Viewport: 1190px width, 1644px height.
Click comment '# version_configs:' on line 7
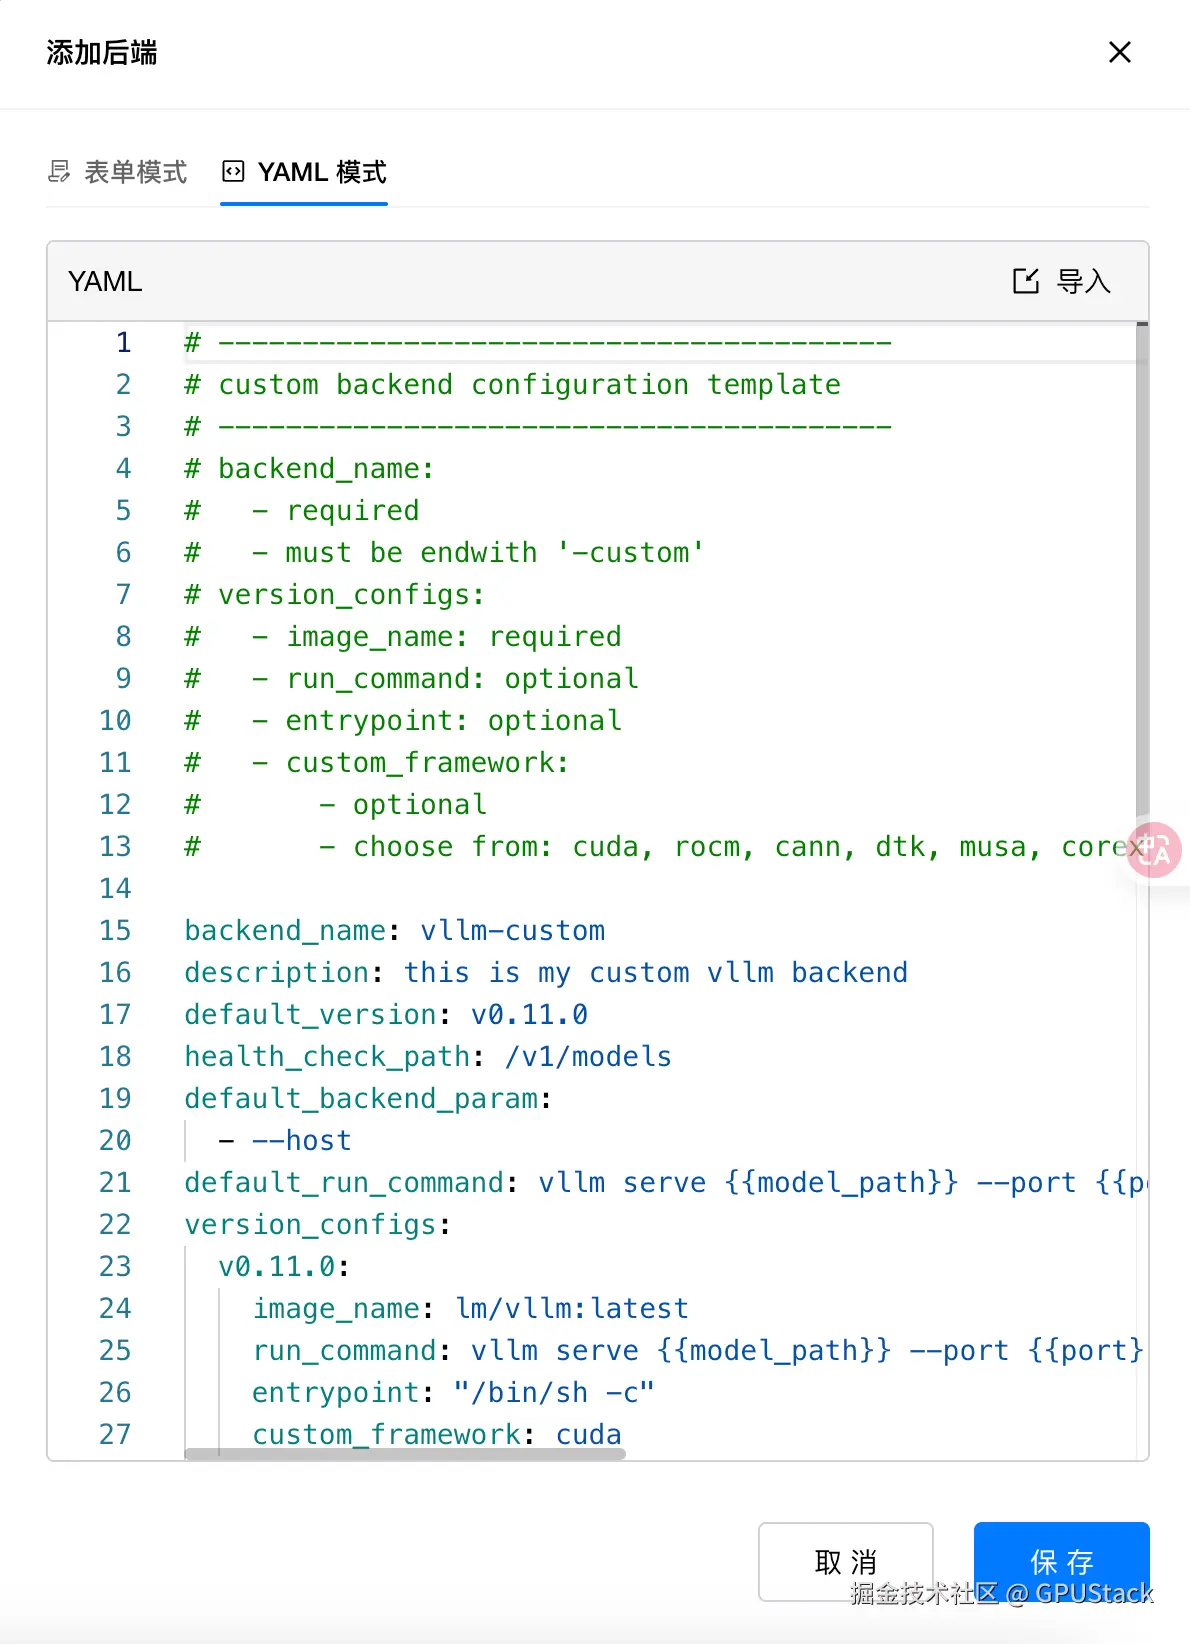pyautogui.click(x=335, y=594)
